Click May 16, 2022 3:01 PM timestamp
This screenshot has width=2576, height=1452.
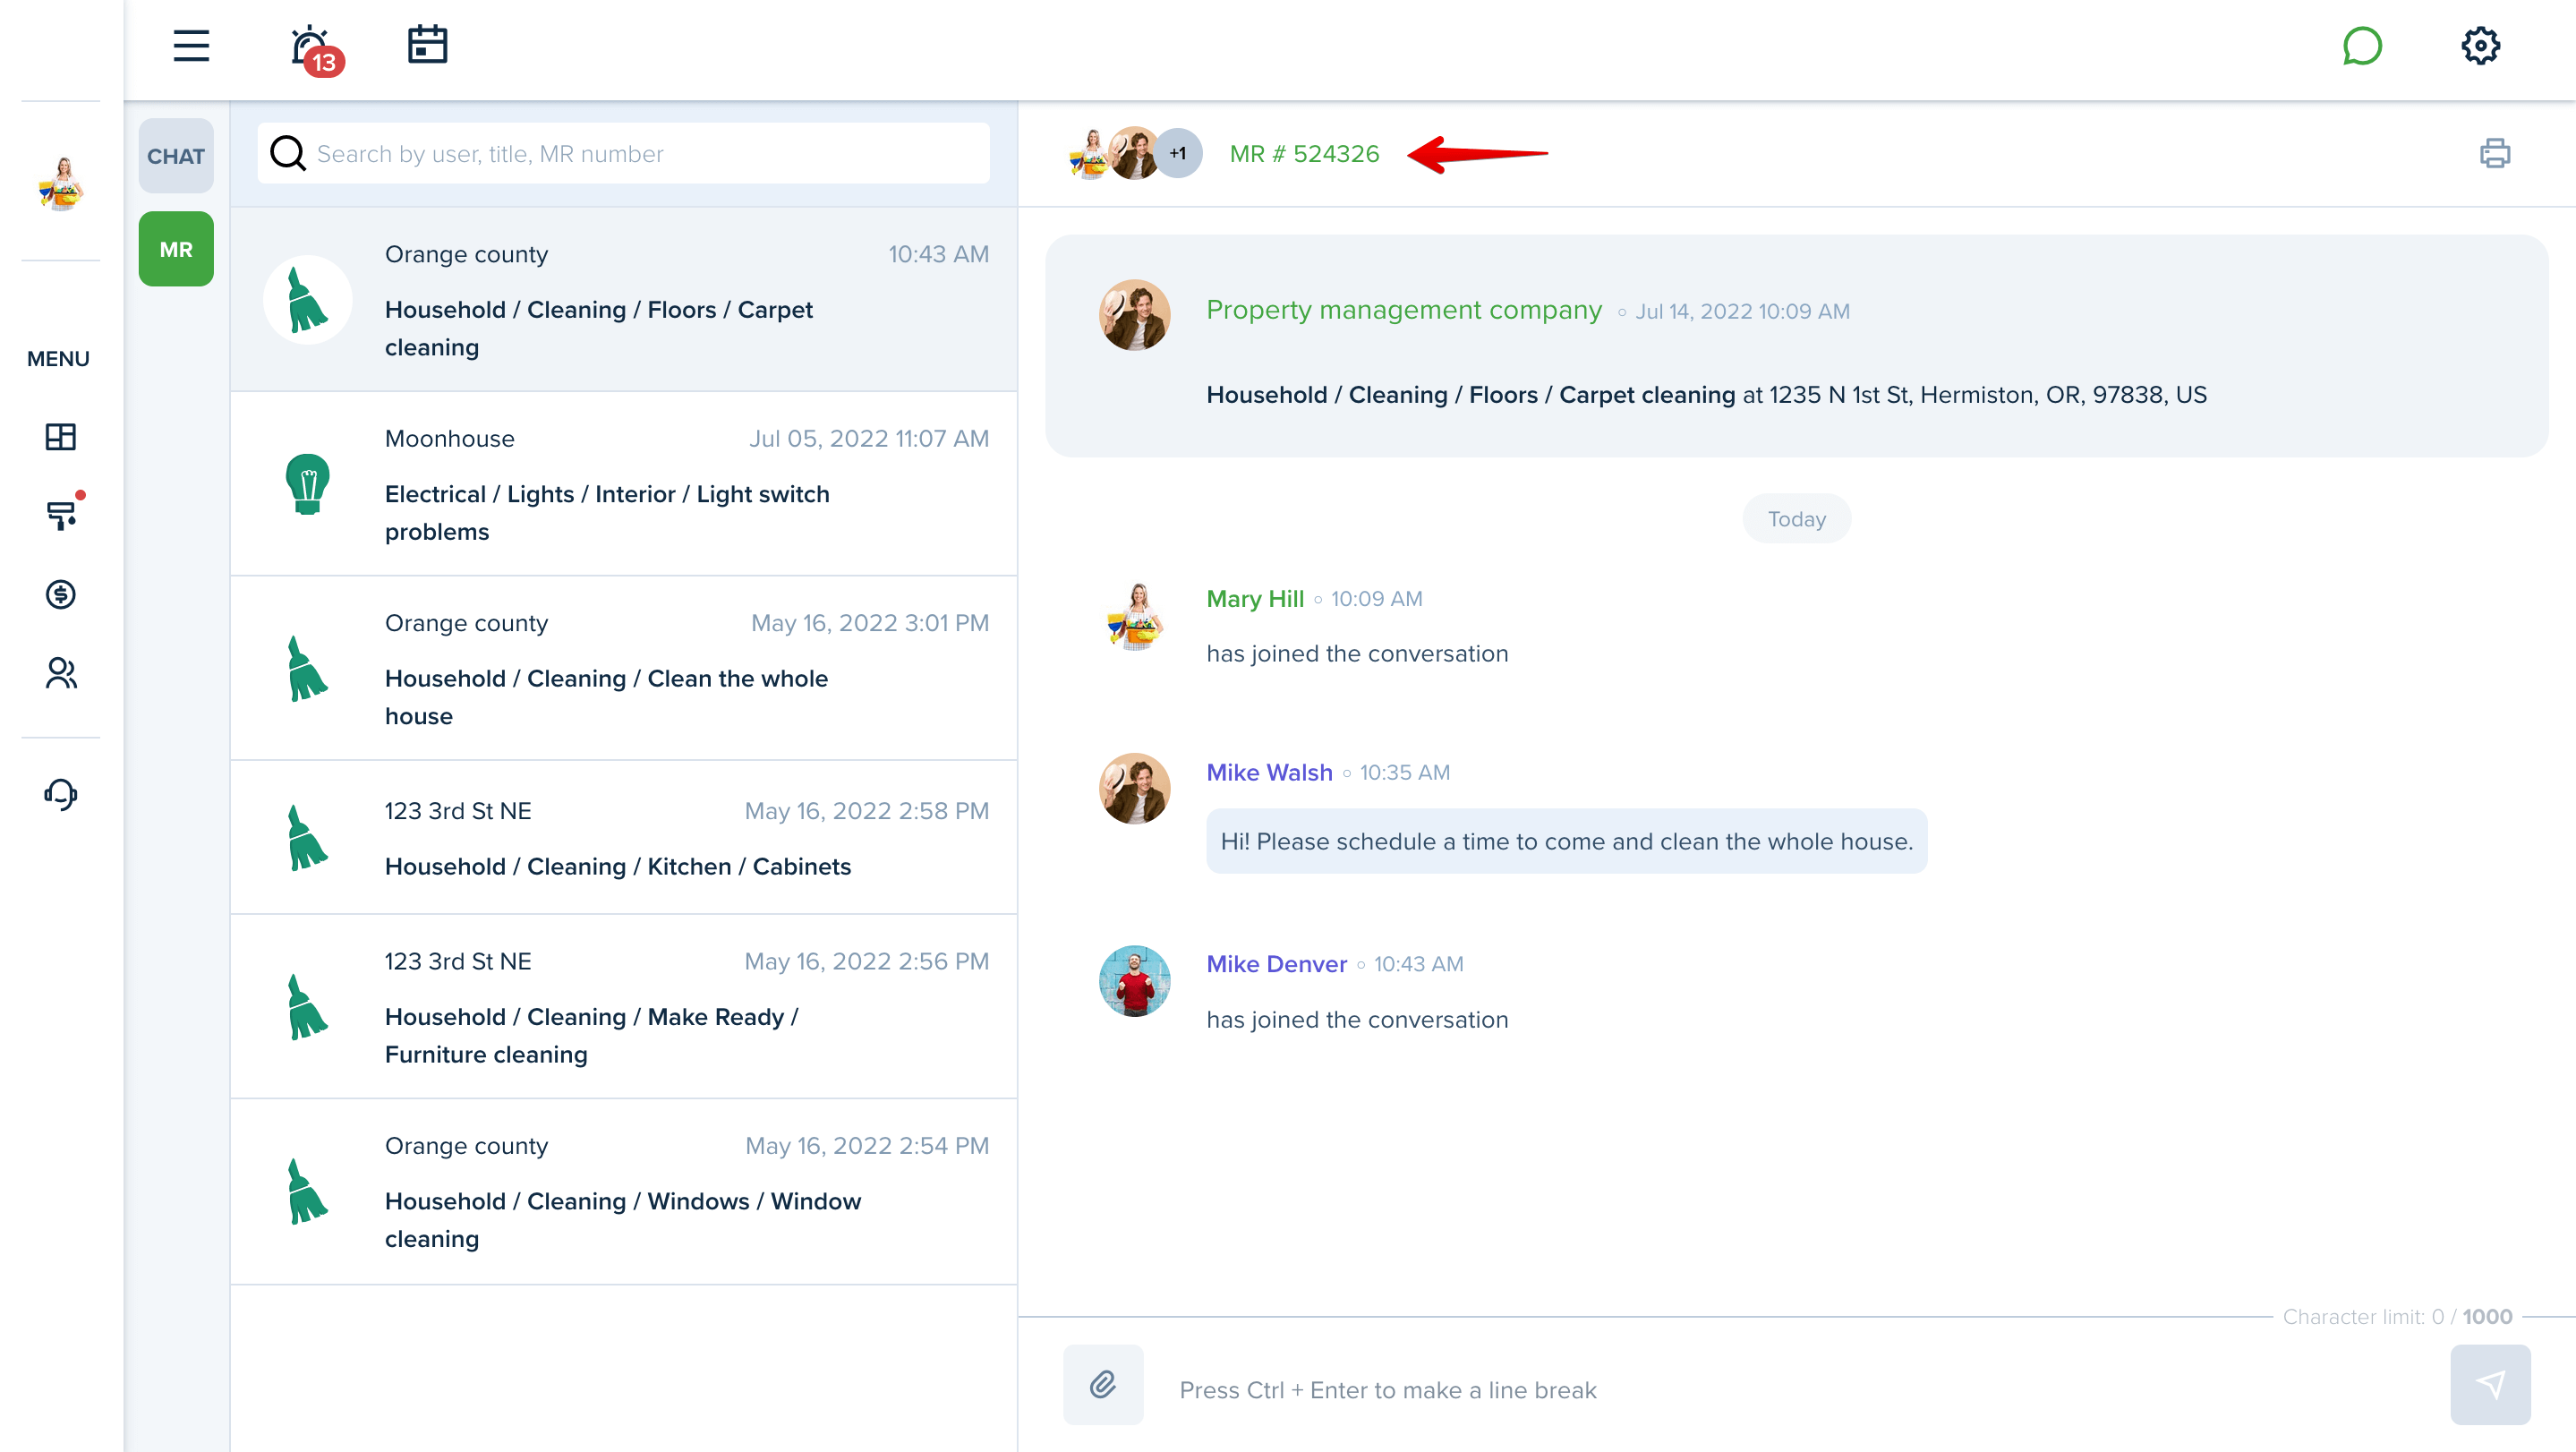tap(870, 622)
